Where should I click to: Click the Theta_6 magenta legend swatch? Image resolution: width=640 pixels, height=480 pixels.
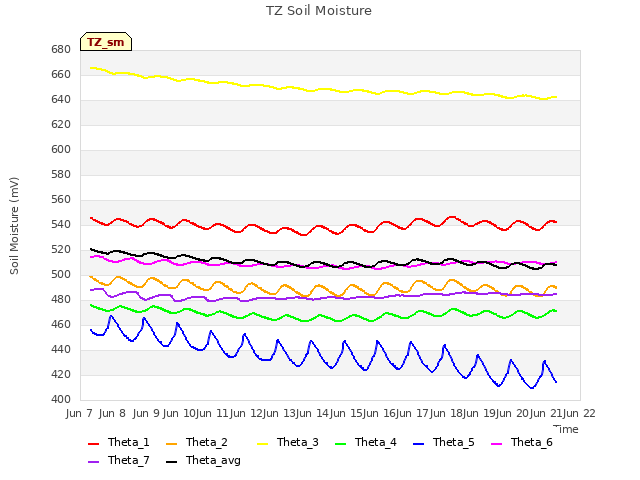click(x=496, y=443)
